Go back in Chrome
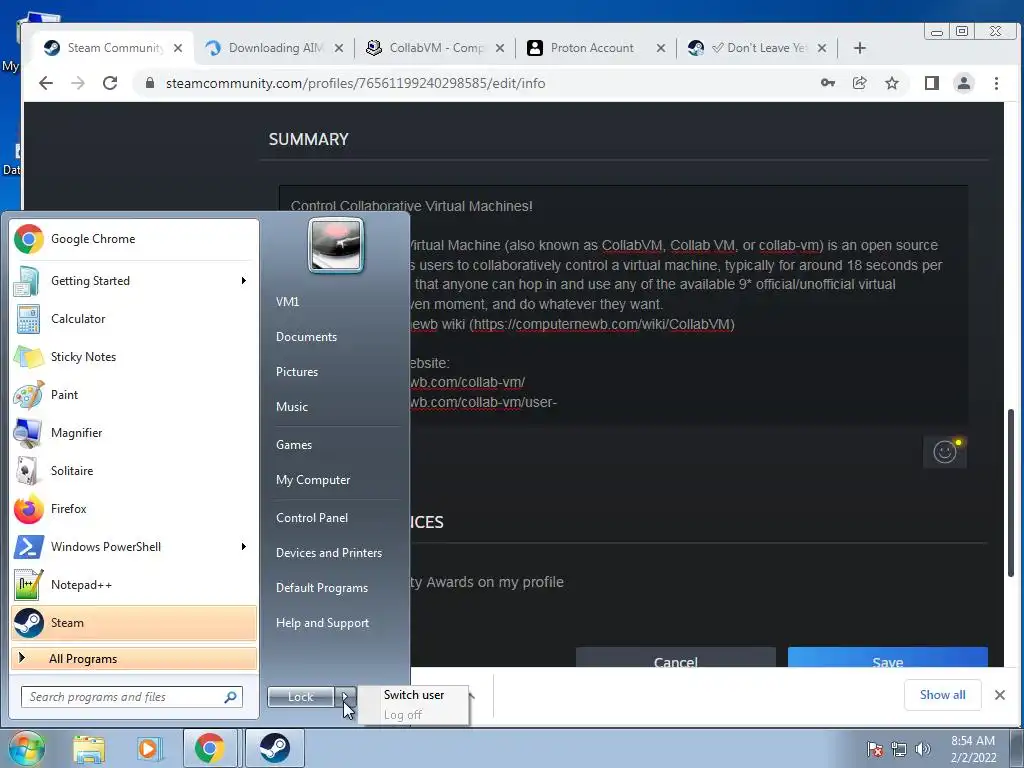This screenshot has width=1024, height=768. (46, 83)
